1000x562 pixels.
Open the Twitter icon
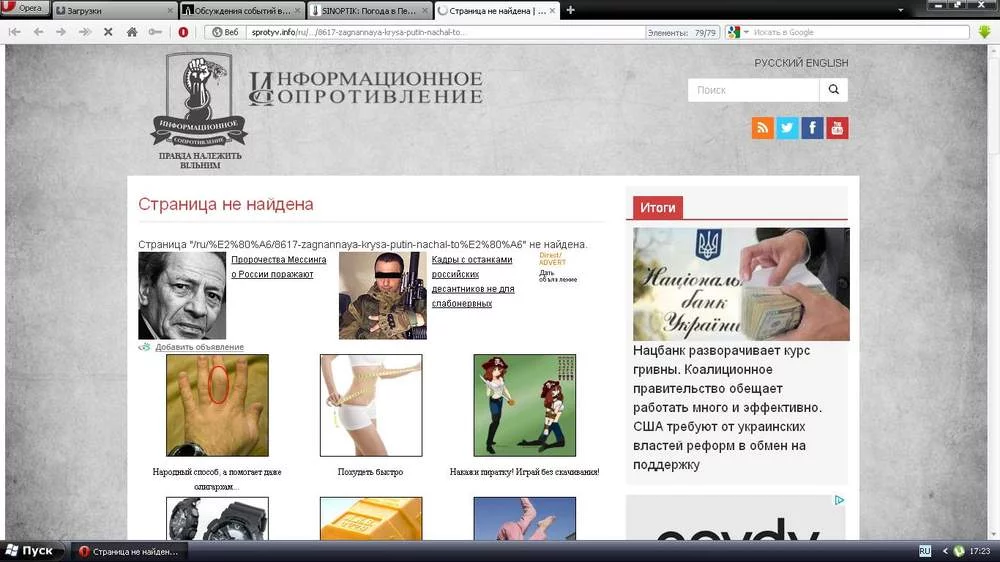pos(787,128)
